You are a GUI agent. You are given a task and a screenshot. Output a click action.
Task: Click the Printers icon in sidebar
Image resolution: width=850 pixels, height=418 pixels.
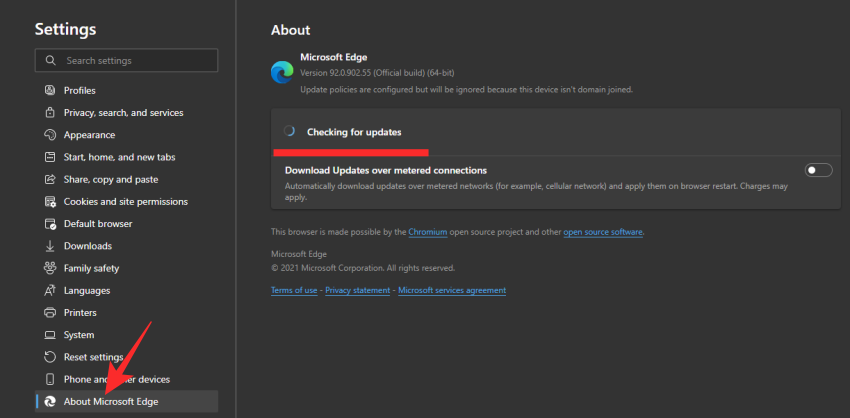pyautogui.click(x=50, y=313)
